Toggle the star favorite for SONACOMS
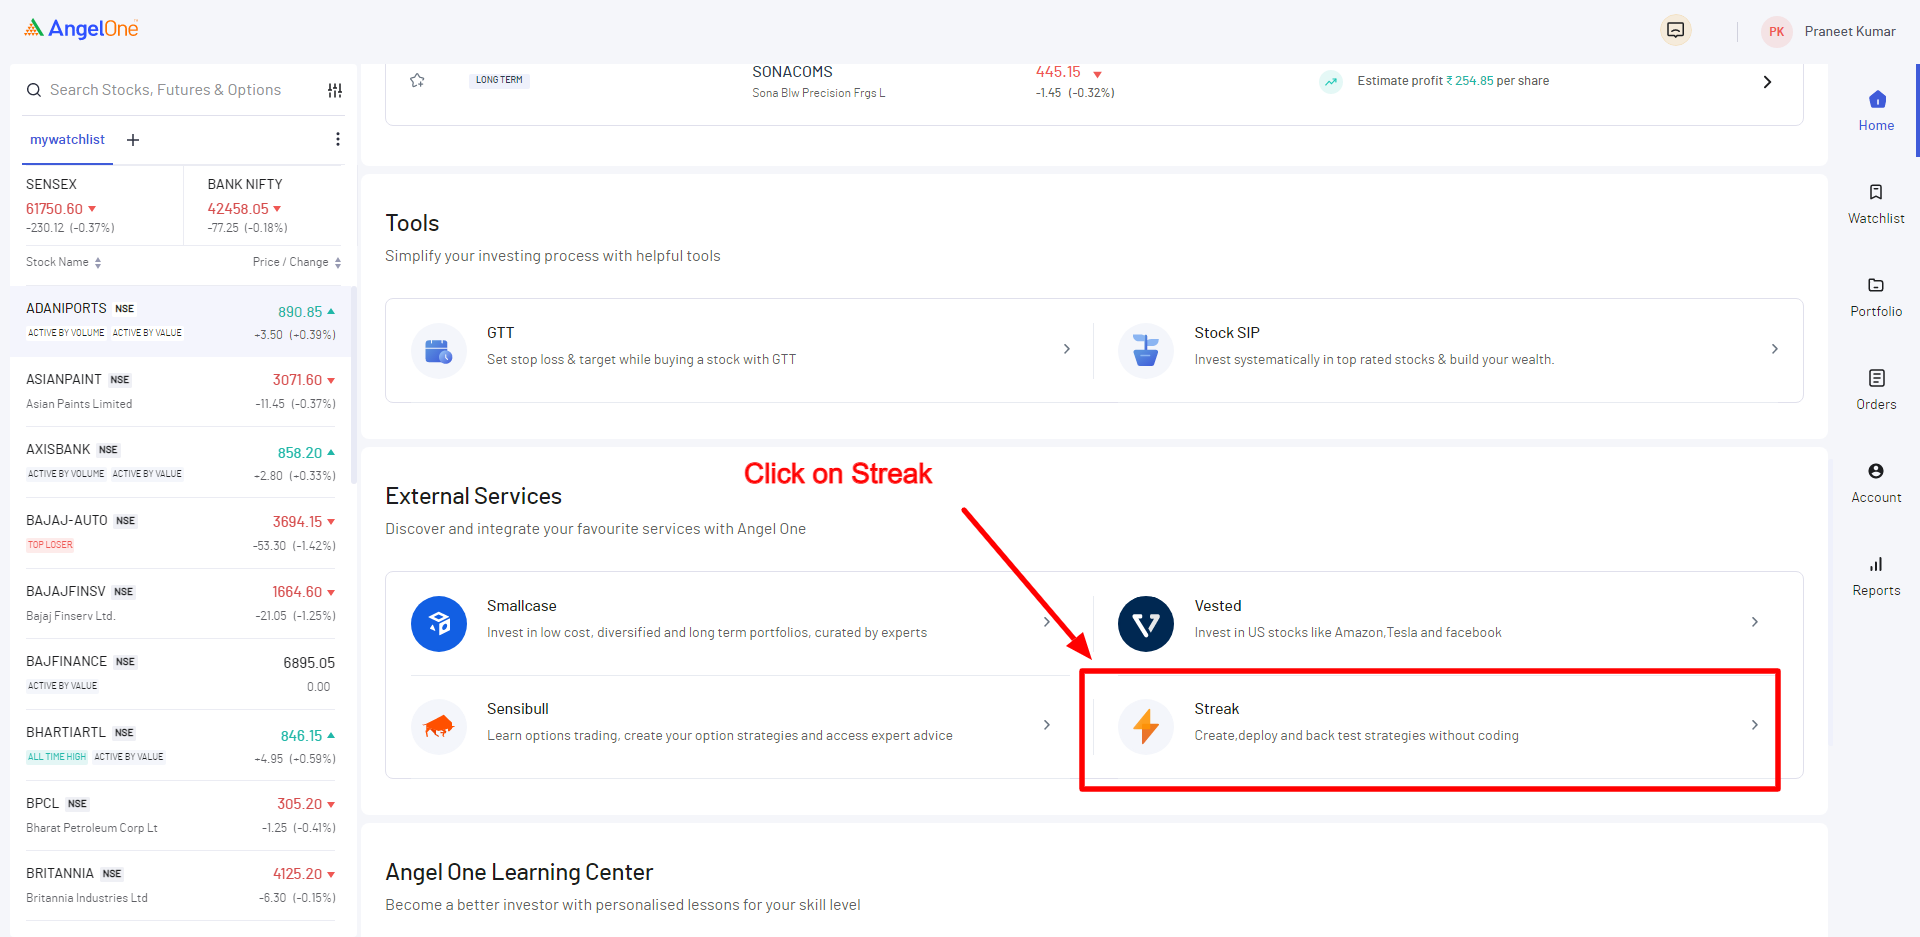 click(417, 81)
